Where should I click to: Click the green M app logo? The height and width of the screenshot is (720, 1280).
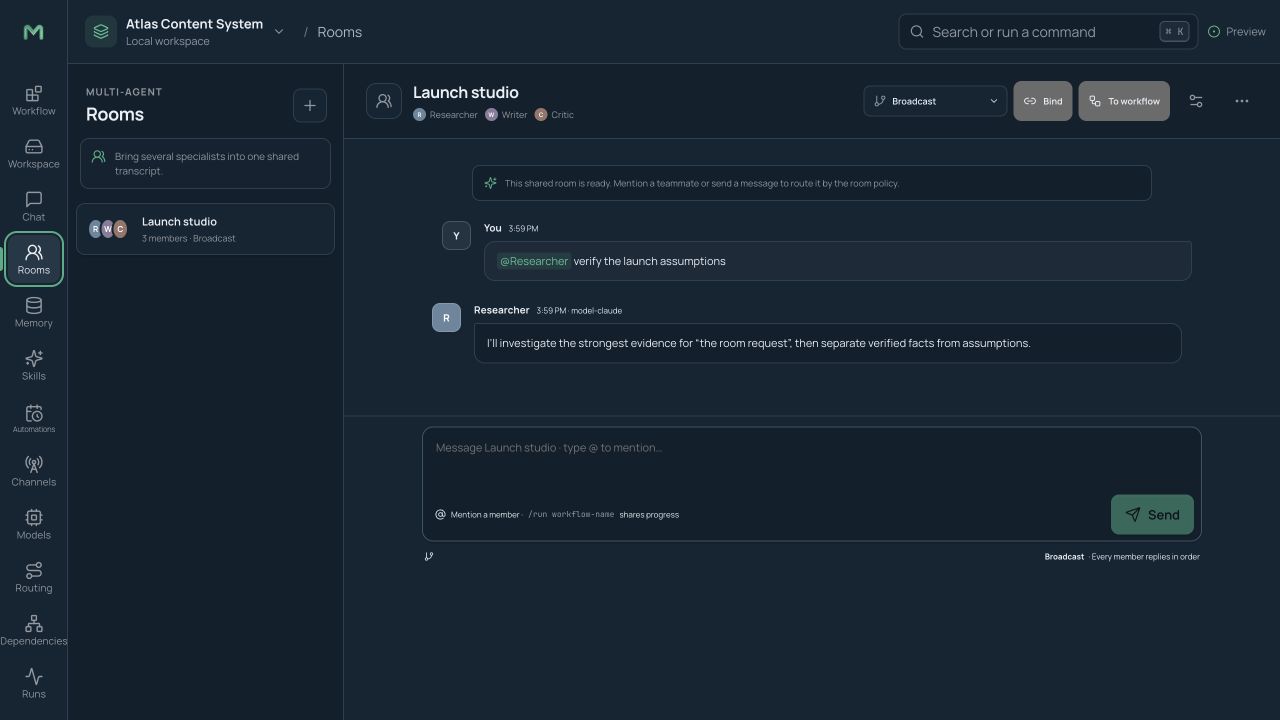pos(33,32)
